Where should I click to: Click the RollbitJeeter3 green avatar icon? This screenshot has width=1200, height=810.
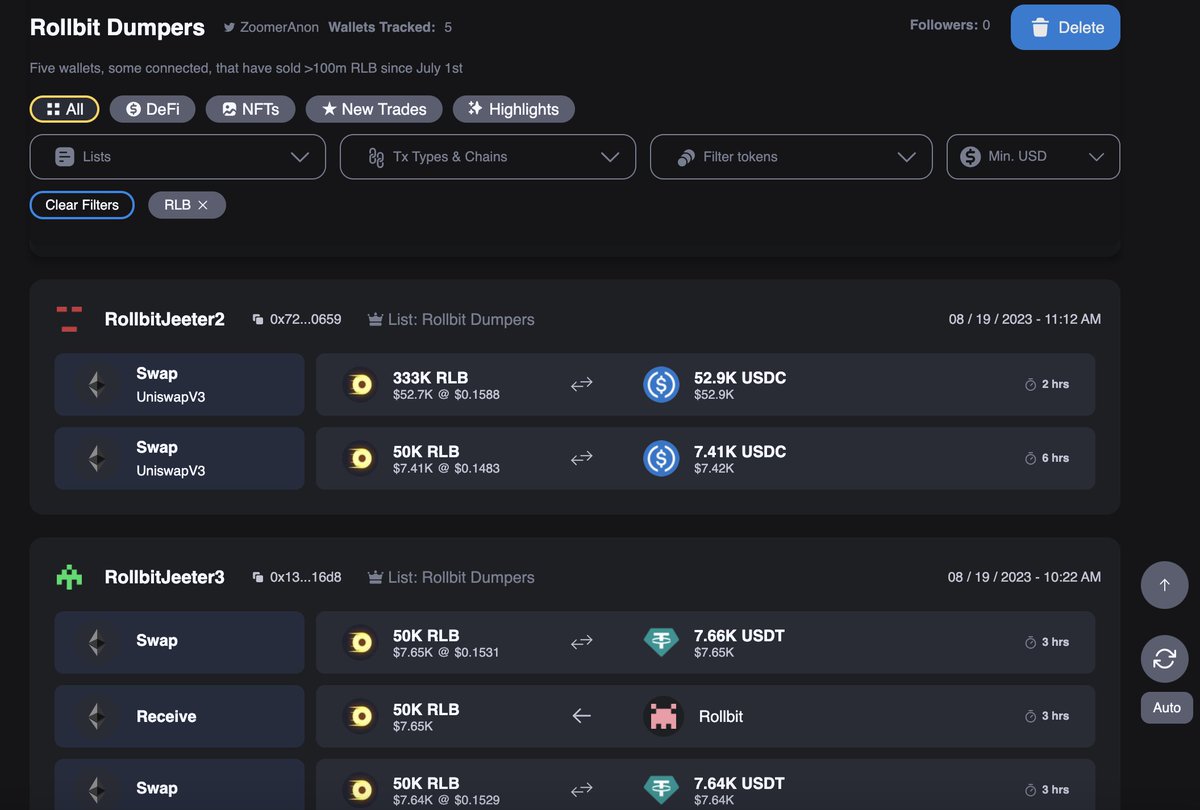(x=69, y=577)
